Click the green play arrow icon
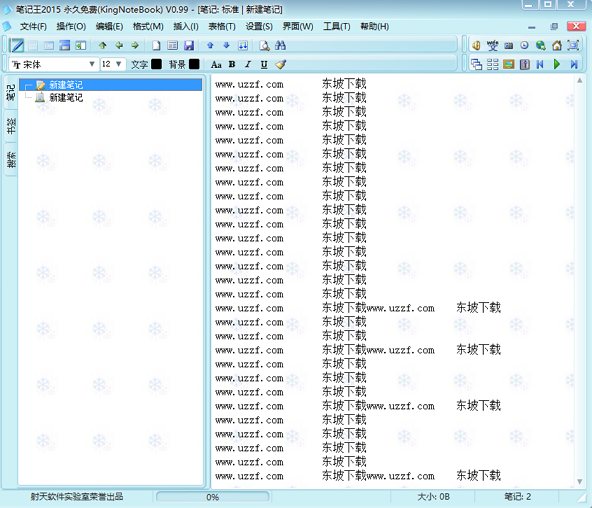This screenshot has height=508, width=592. (x=557, y=65)
